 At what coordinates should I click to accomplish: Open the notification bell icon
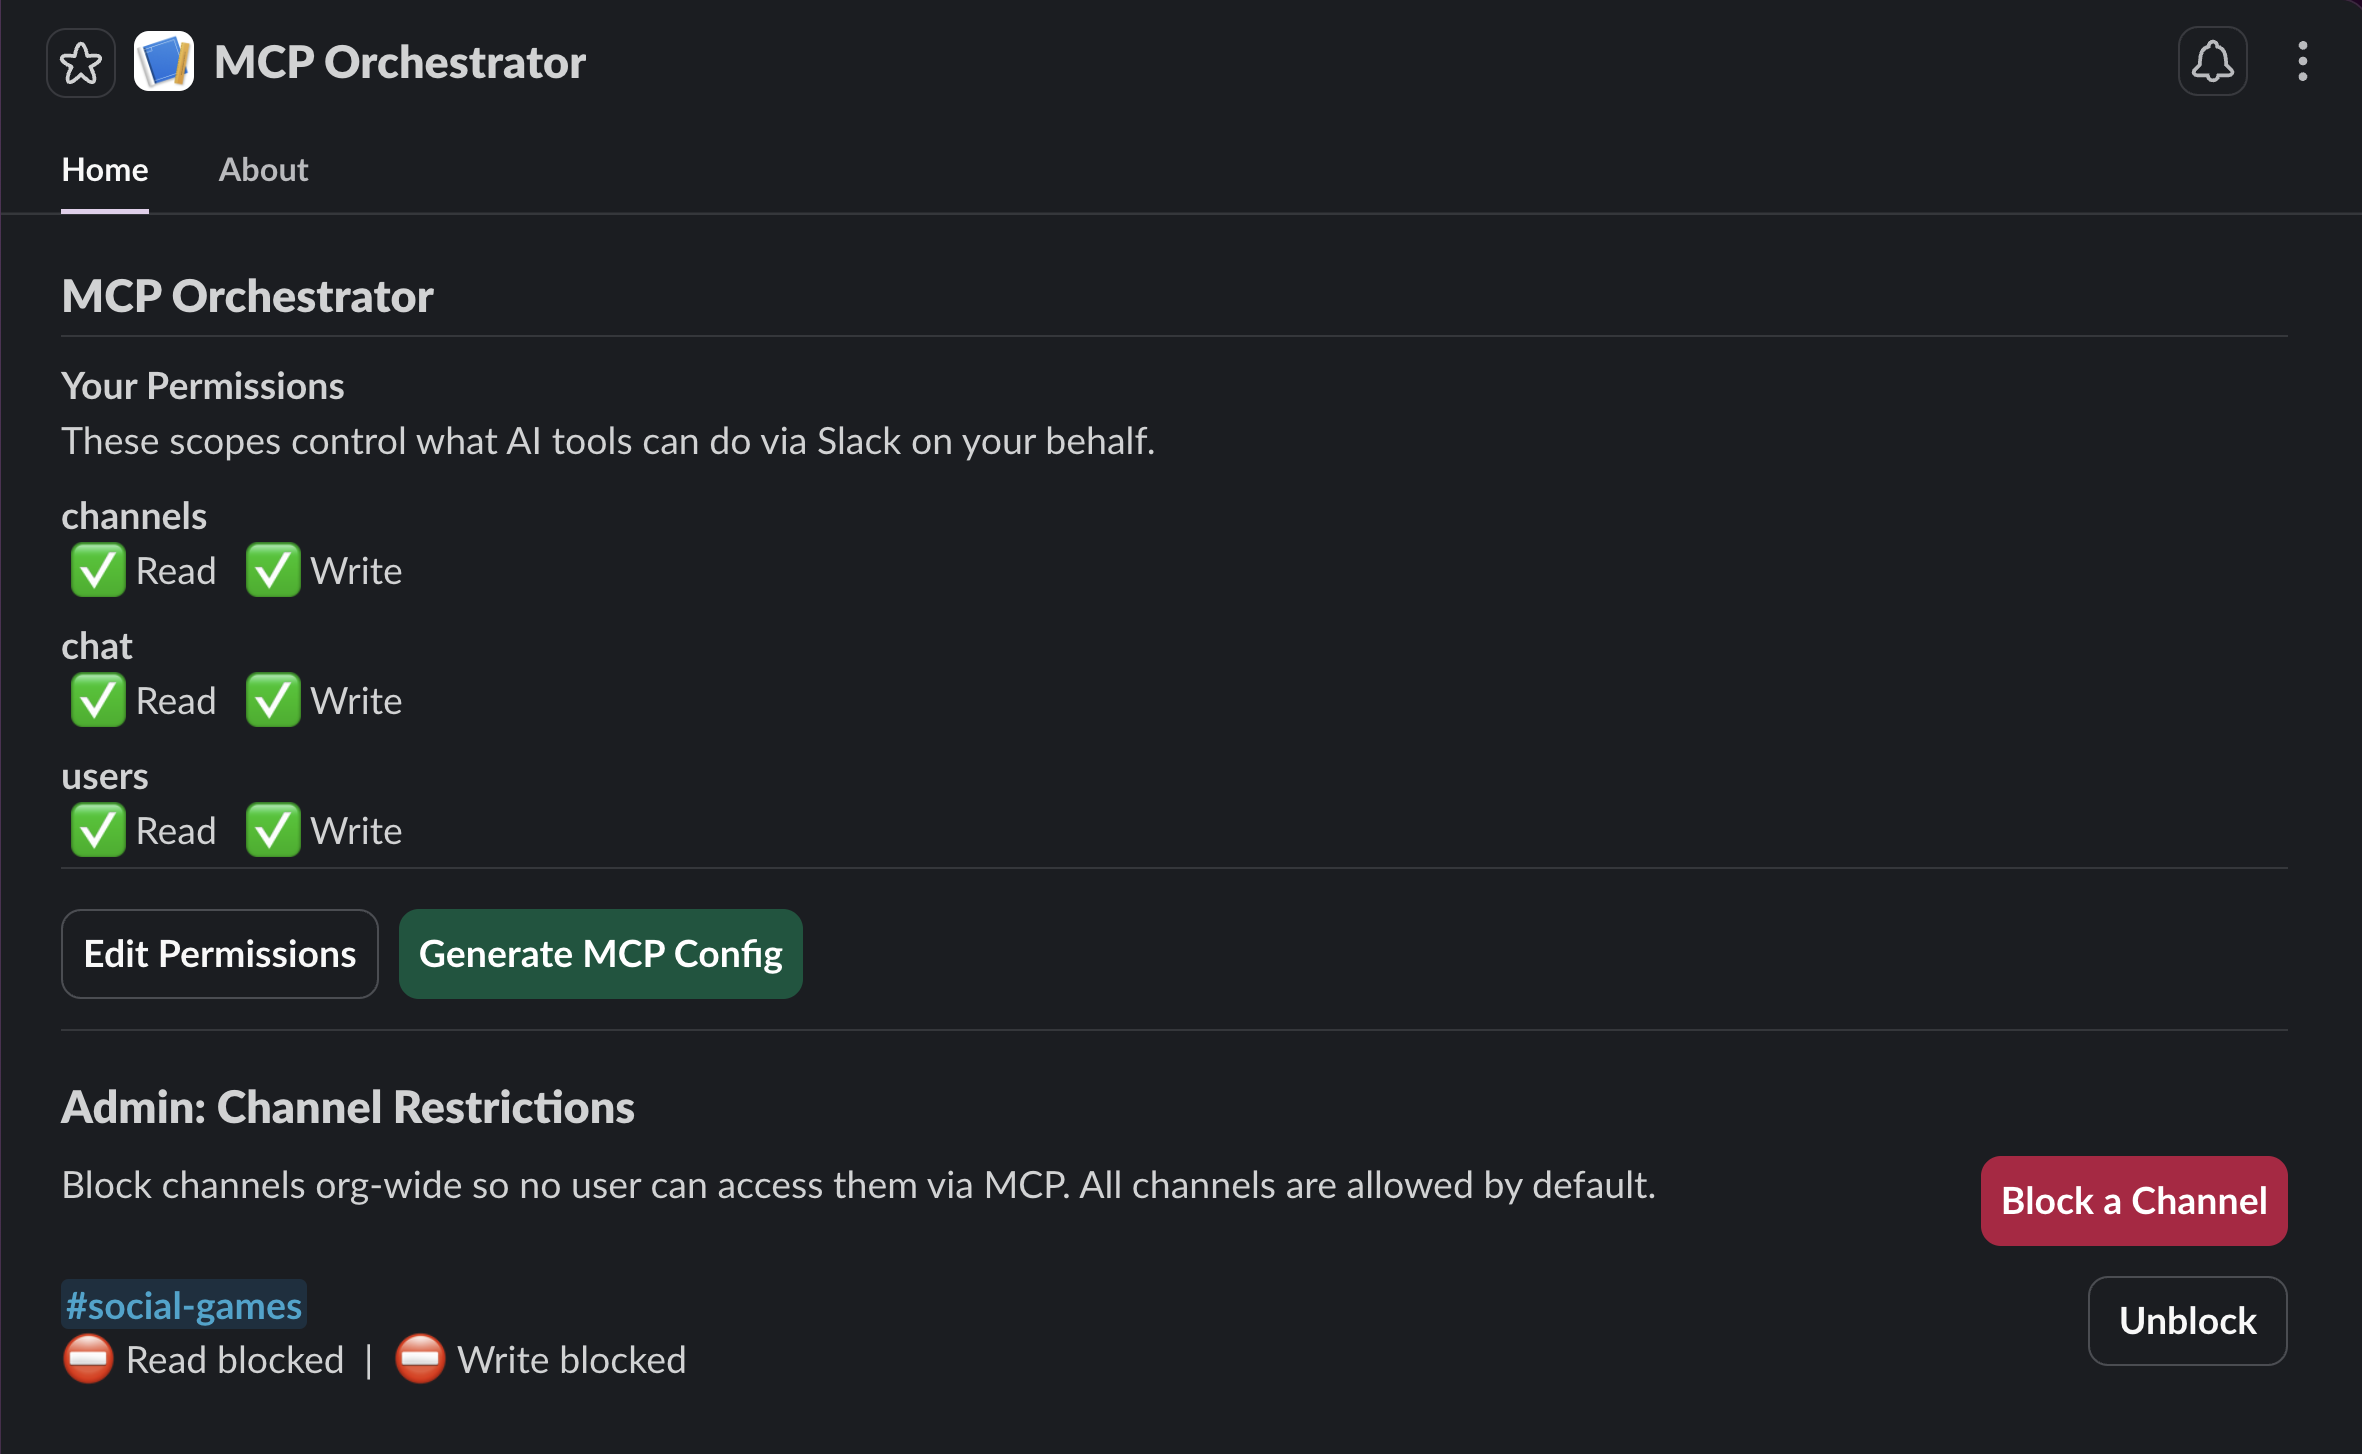coord(2211,62)
